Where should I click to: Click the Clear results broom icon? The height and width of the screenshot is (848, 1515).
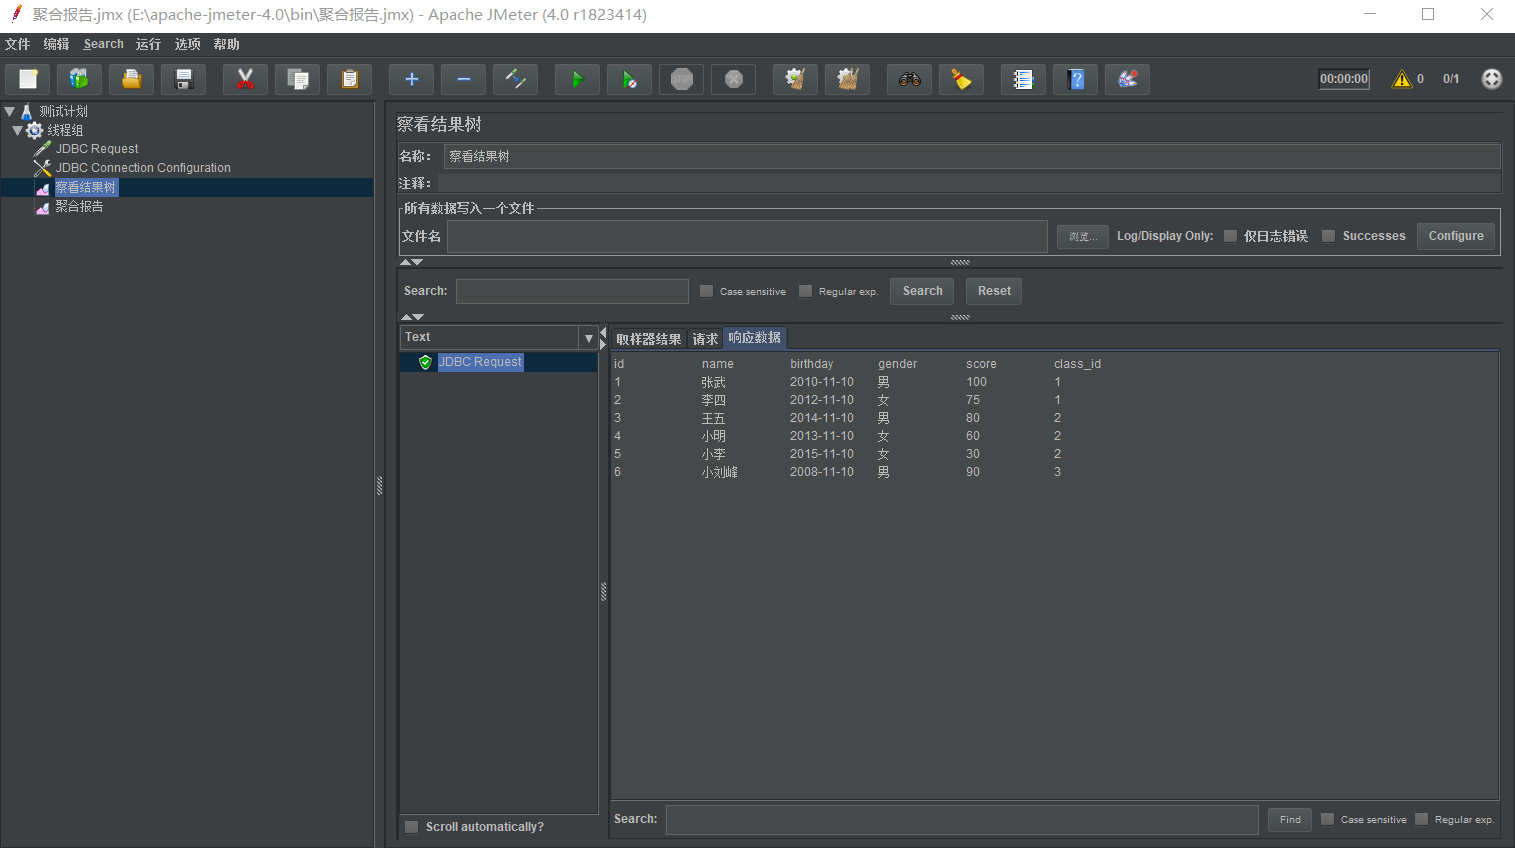[x=796, y=79]
